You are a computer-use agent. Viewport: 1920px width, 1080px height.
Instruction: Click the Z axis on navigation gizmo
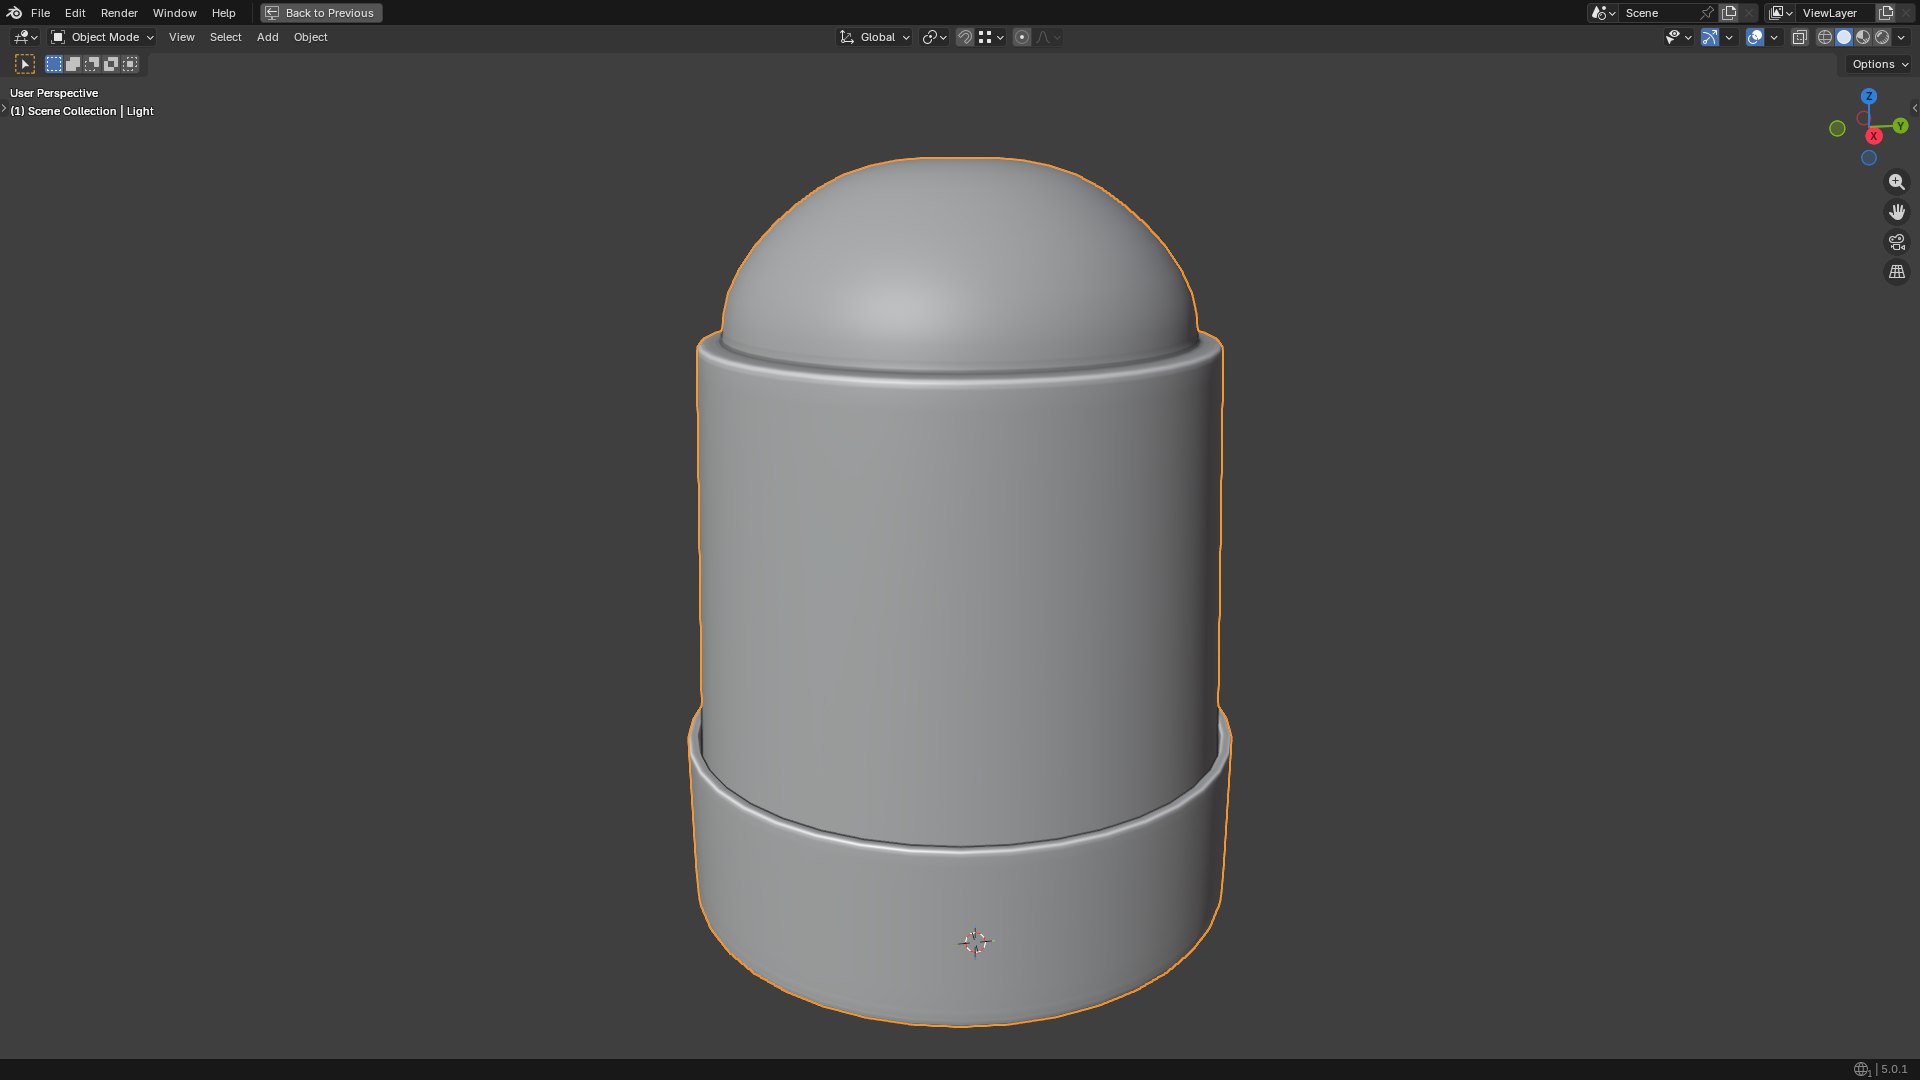coord(1868,96)
